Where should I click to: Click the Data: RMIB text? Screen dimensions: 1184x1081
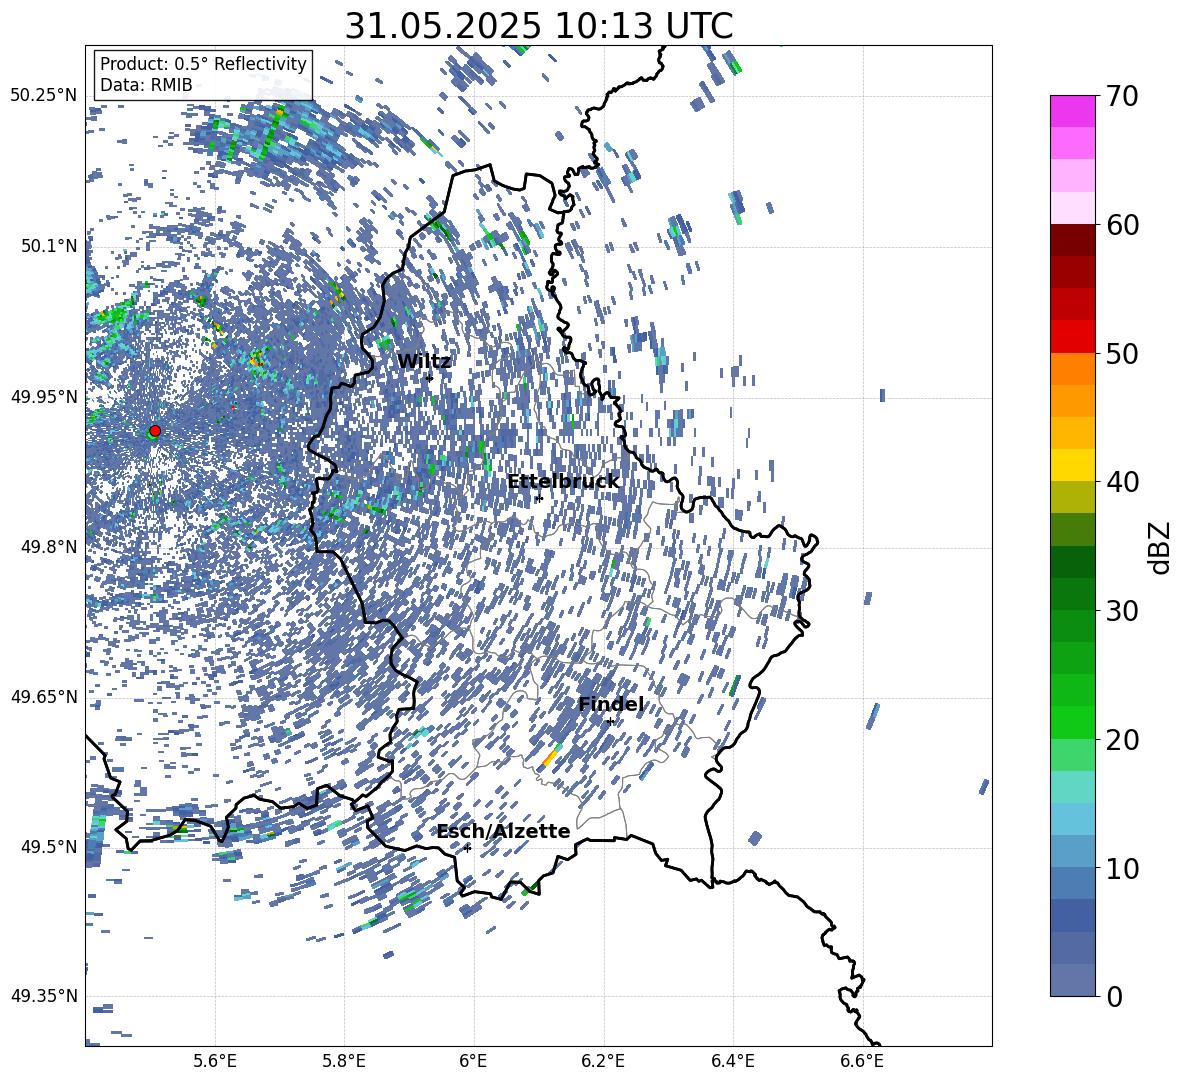pos(146,85)
